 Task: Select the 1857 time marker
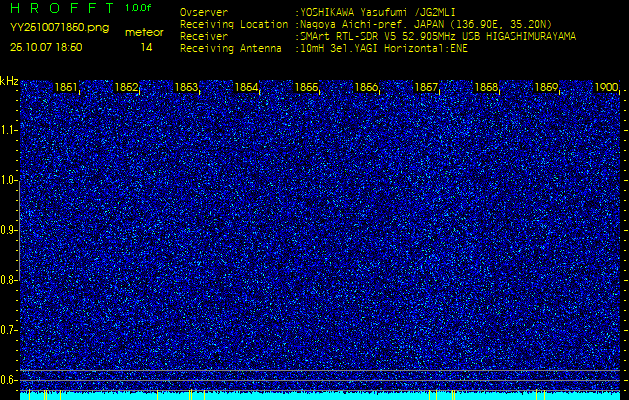click(x=426, y=88)
